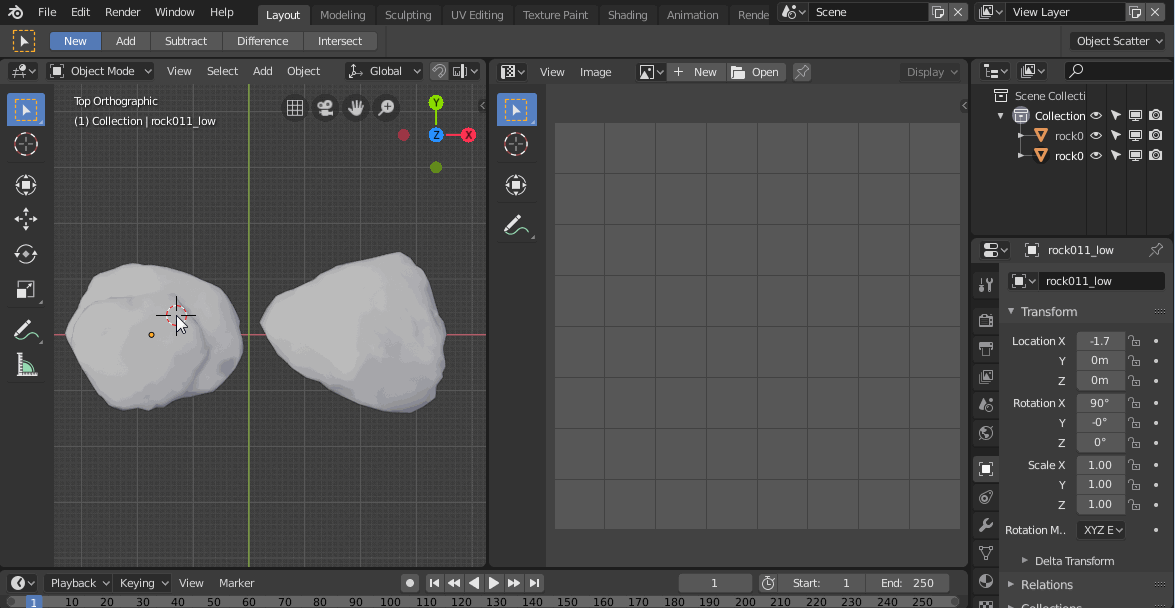Image resolution: width=1175 pixels, height=608 pixels.
Task: Switch to the Shading workspace tab
Action: tap(628, 14)
